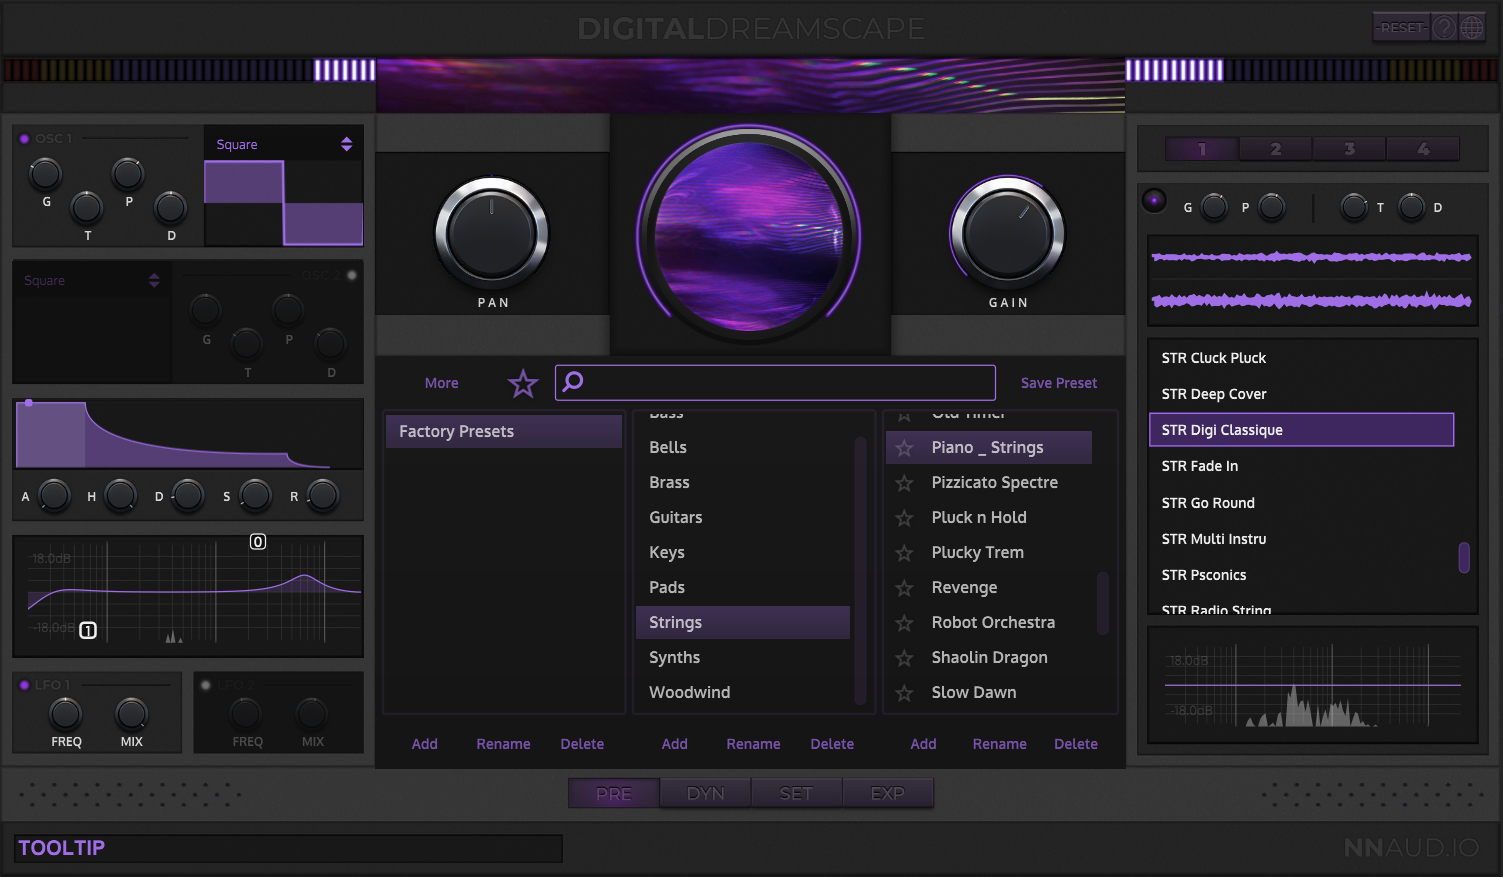Star the Plucky Trem preset
Screen dimensions: 1503x877
904,553
